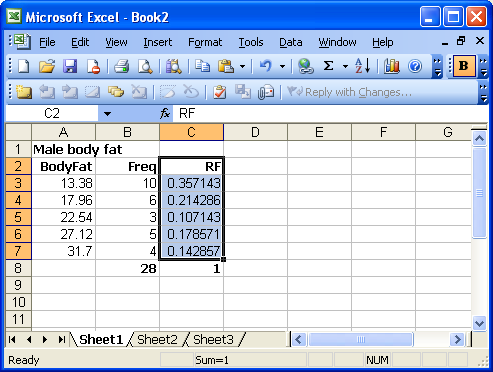493x372 pixels.
Task: Open the Format menu
Action: pos(205,42)
